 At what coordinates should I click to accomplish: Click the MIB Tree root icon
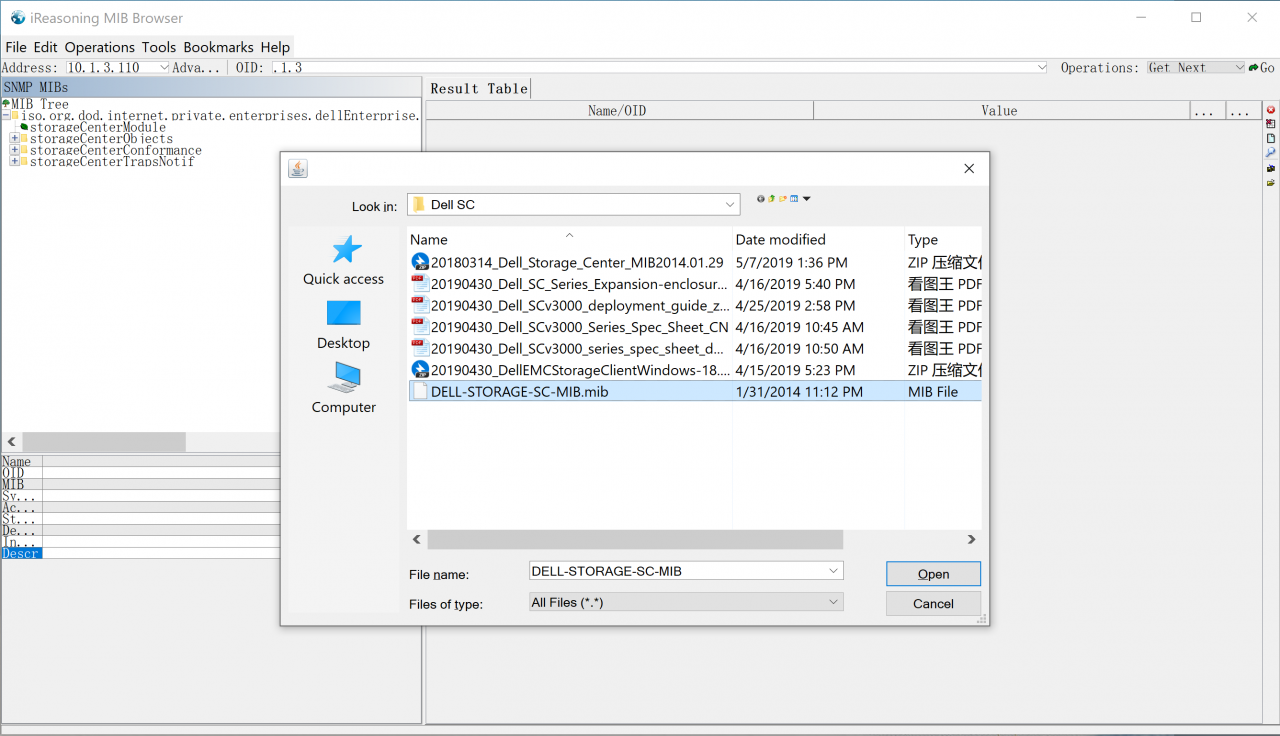[x=6, y=104]
